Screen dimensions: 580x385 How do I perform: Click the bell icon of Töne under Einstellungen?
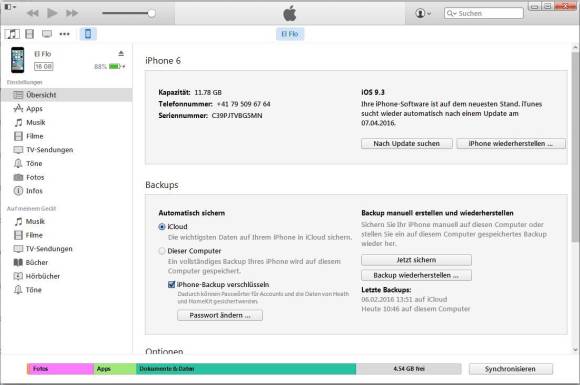[18, 163]
